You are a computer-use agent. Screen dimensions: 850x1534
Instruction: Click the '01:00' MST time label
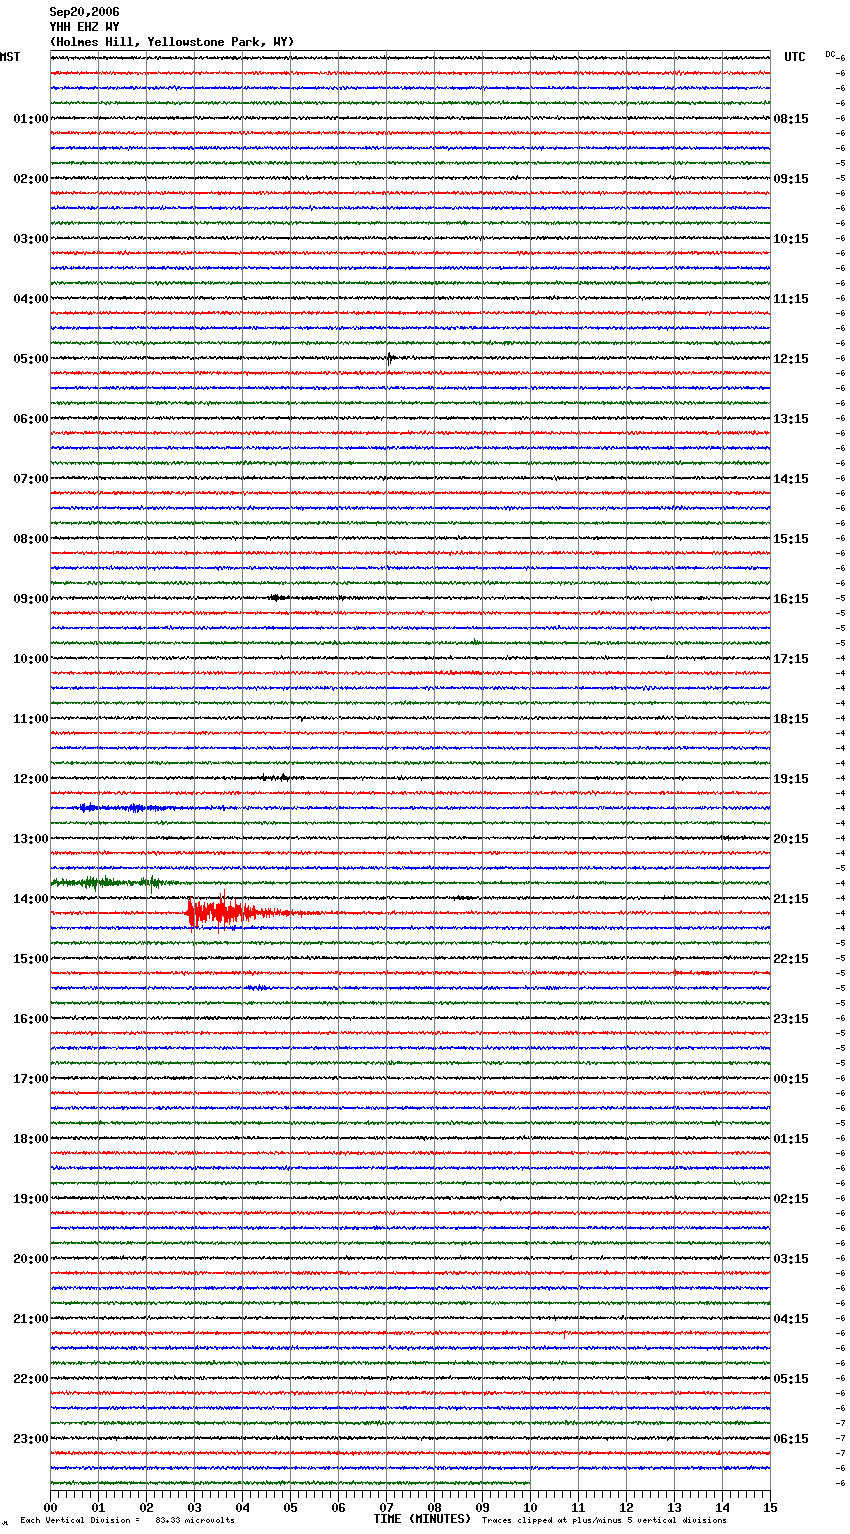[x=31, y=119]
